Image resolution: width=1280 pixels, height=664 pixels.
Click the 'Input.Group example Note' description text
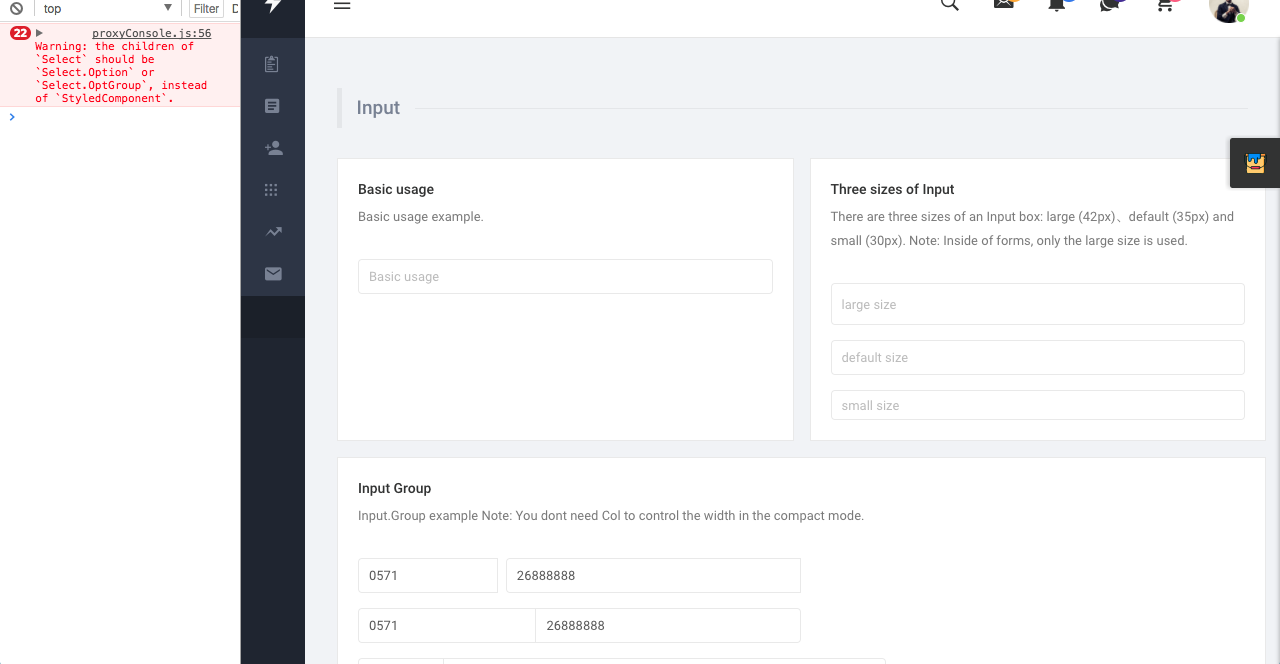click(611, 516)
